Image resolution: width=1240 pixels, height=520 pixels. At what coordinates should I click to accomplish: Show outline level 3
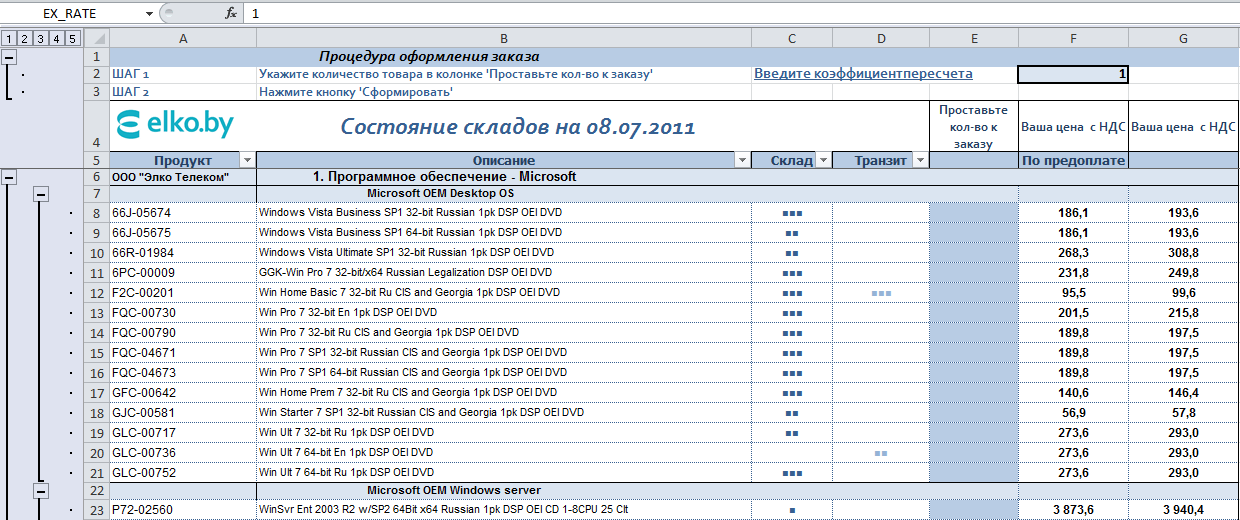[40, 39]
